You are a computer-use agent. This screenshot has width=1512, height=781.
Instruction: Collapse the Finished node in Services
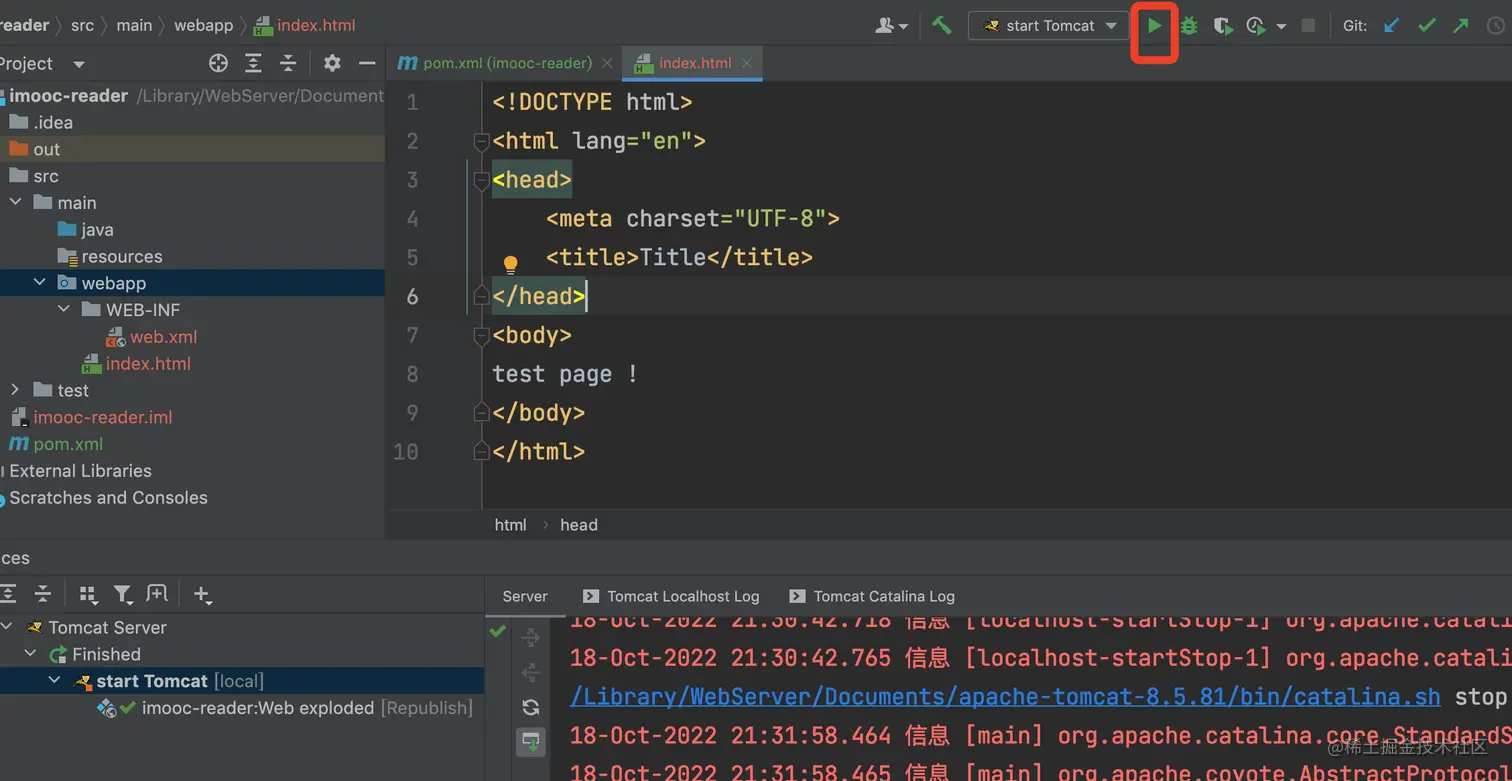tap(31, 654)
